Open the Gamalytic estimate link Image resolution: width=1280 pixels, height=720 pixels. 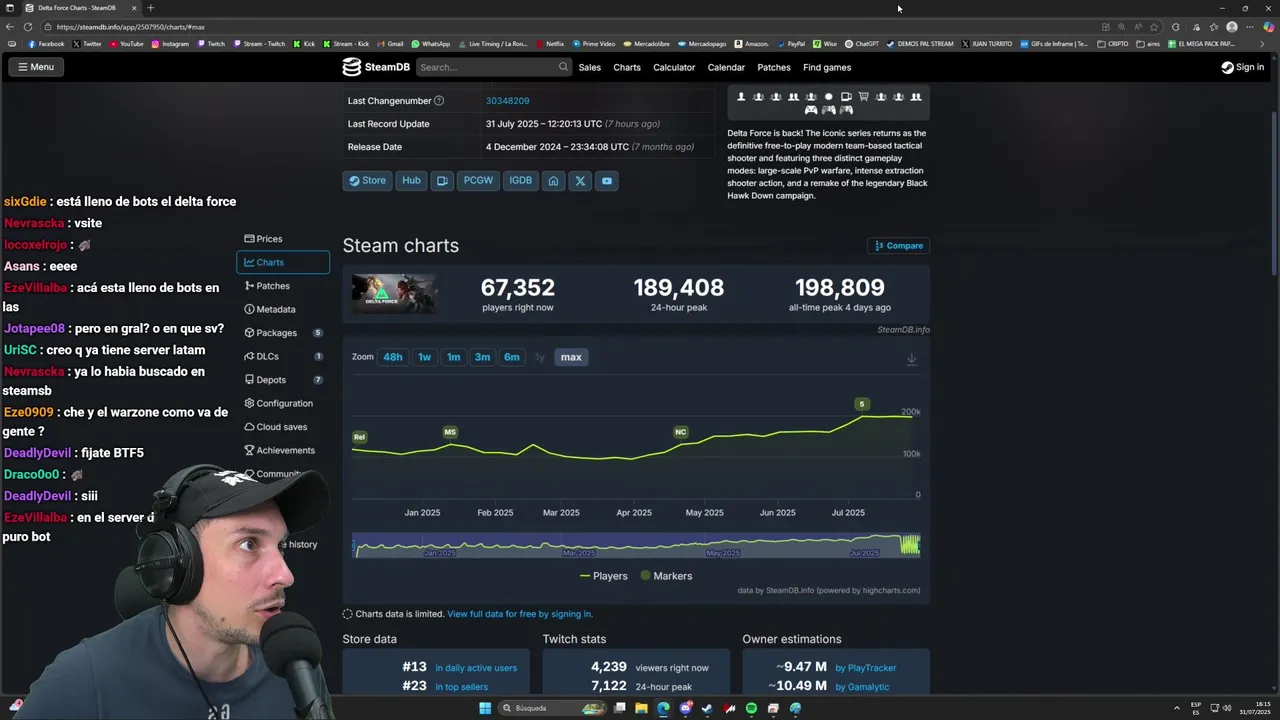coord(862,687)
